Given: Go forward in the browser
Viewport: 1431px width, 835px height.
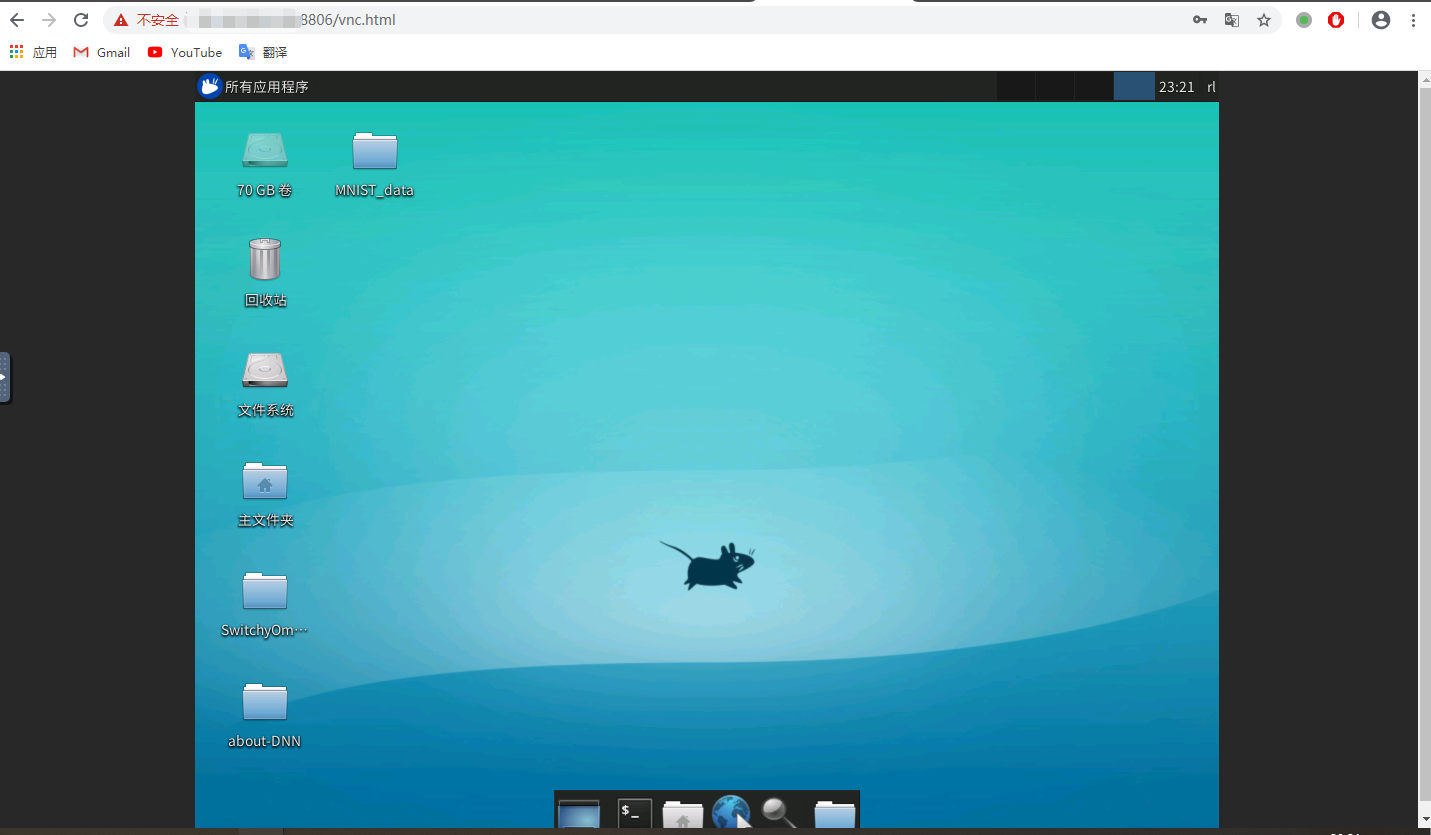Looking at the screenshot, I should [49, 20].
